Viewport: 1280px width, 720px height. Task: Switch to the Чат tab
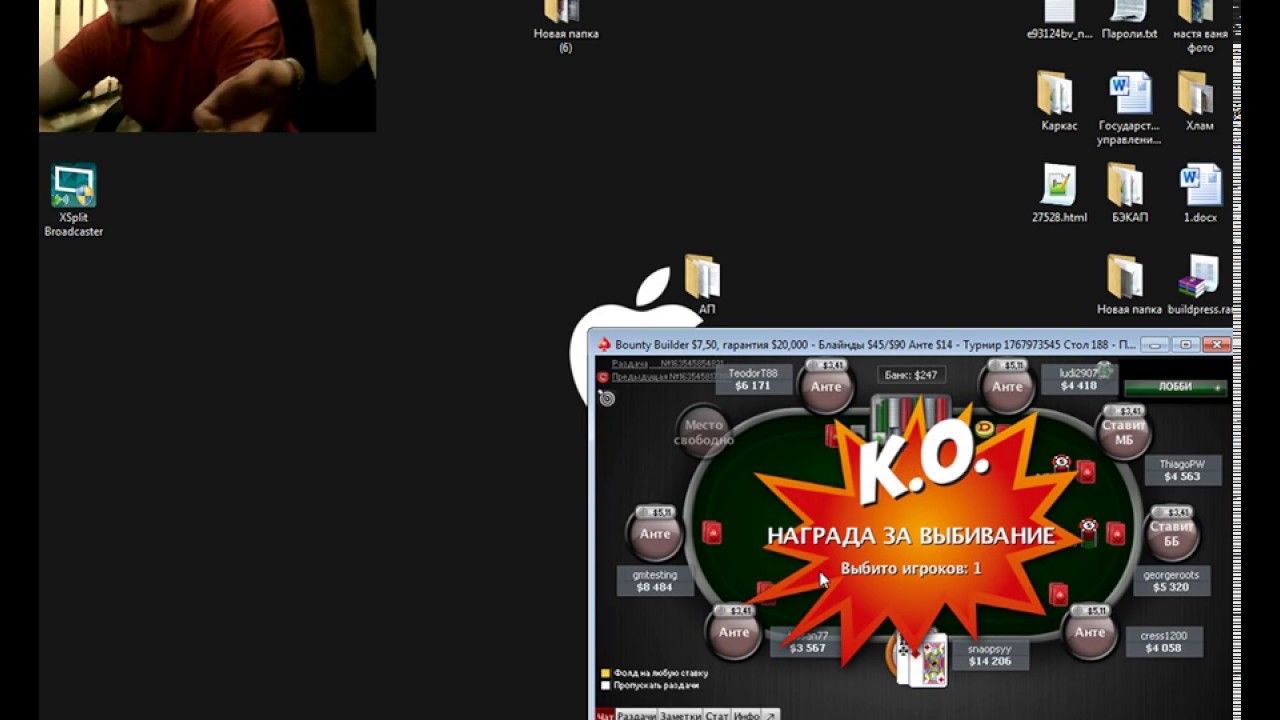pyautogui.click(x=604, y=715)
